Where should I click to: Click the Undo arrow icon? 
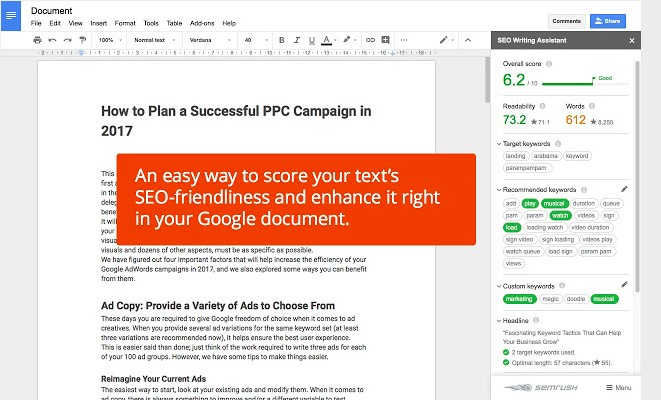(52, 40)
